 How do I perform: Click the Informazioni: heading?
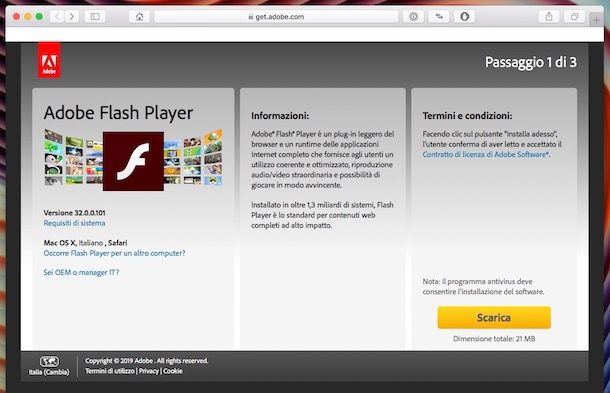[280, 116]
